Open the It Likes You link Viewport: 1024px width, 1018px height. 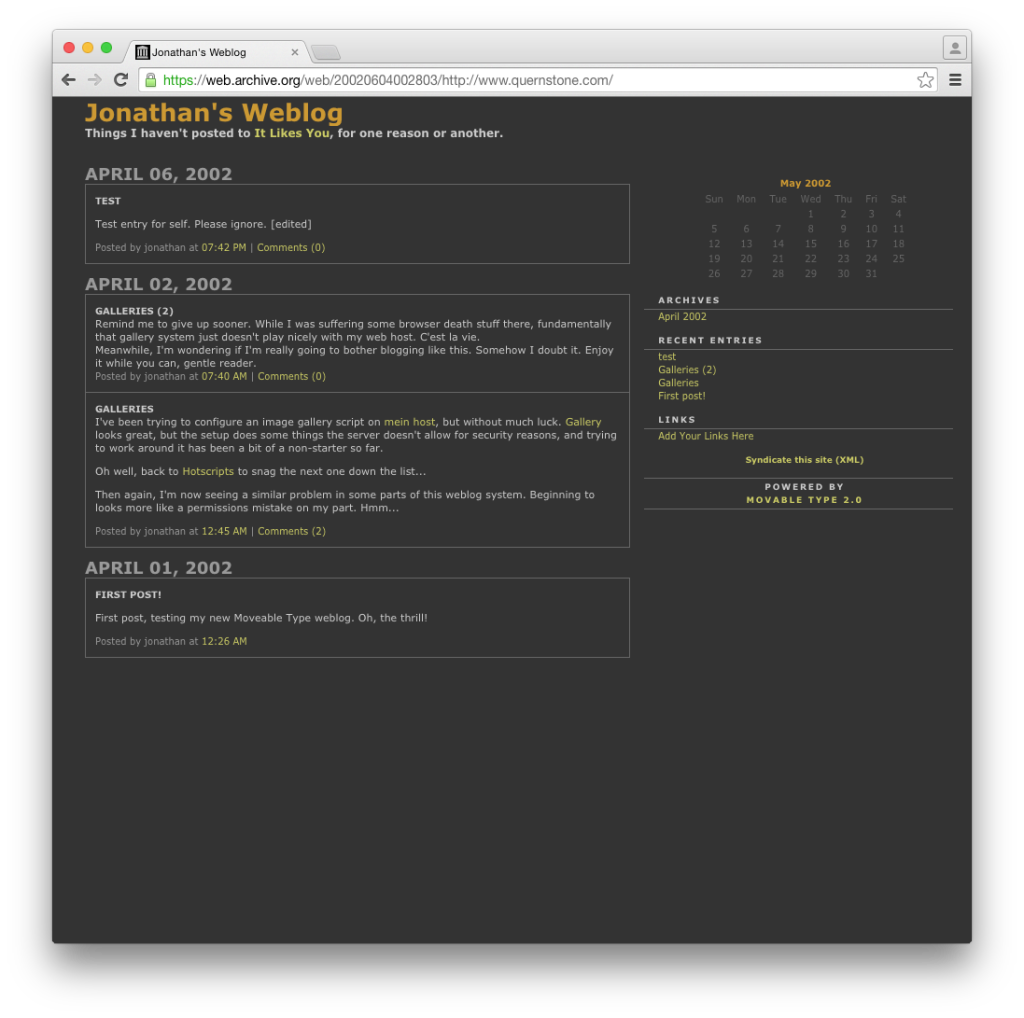(x=293, y=133)
